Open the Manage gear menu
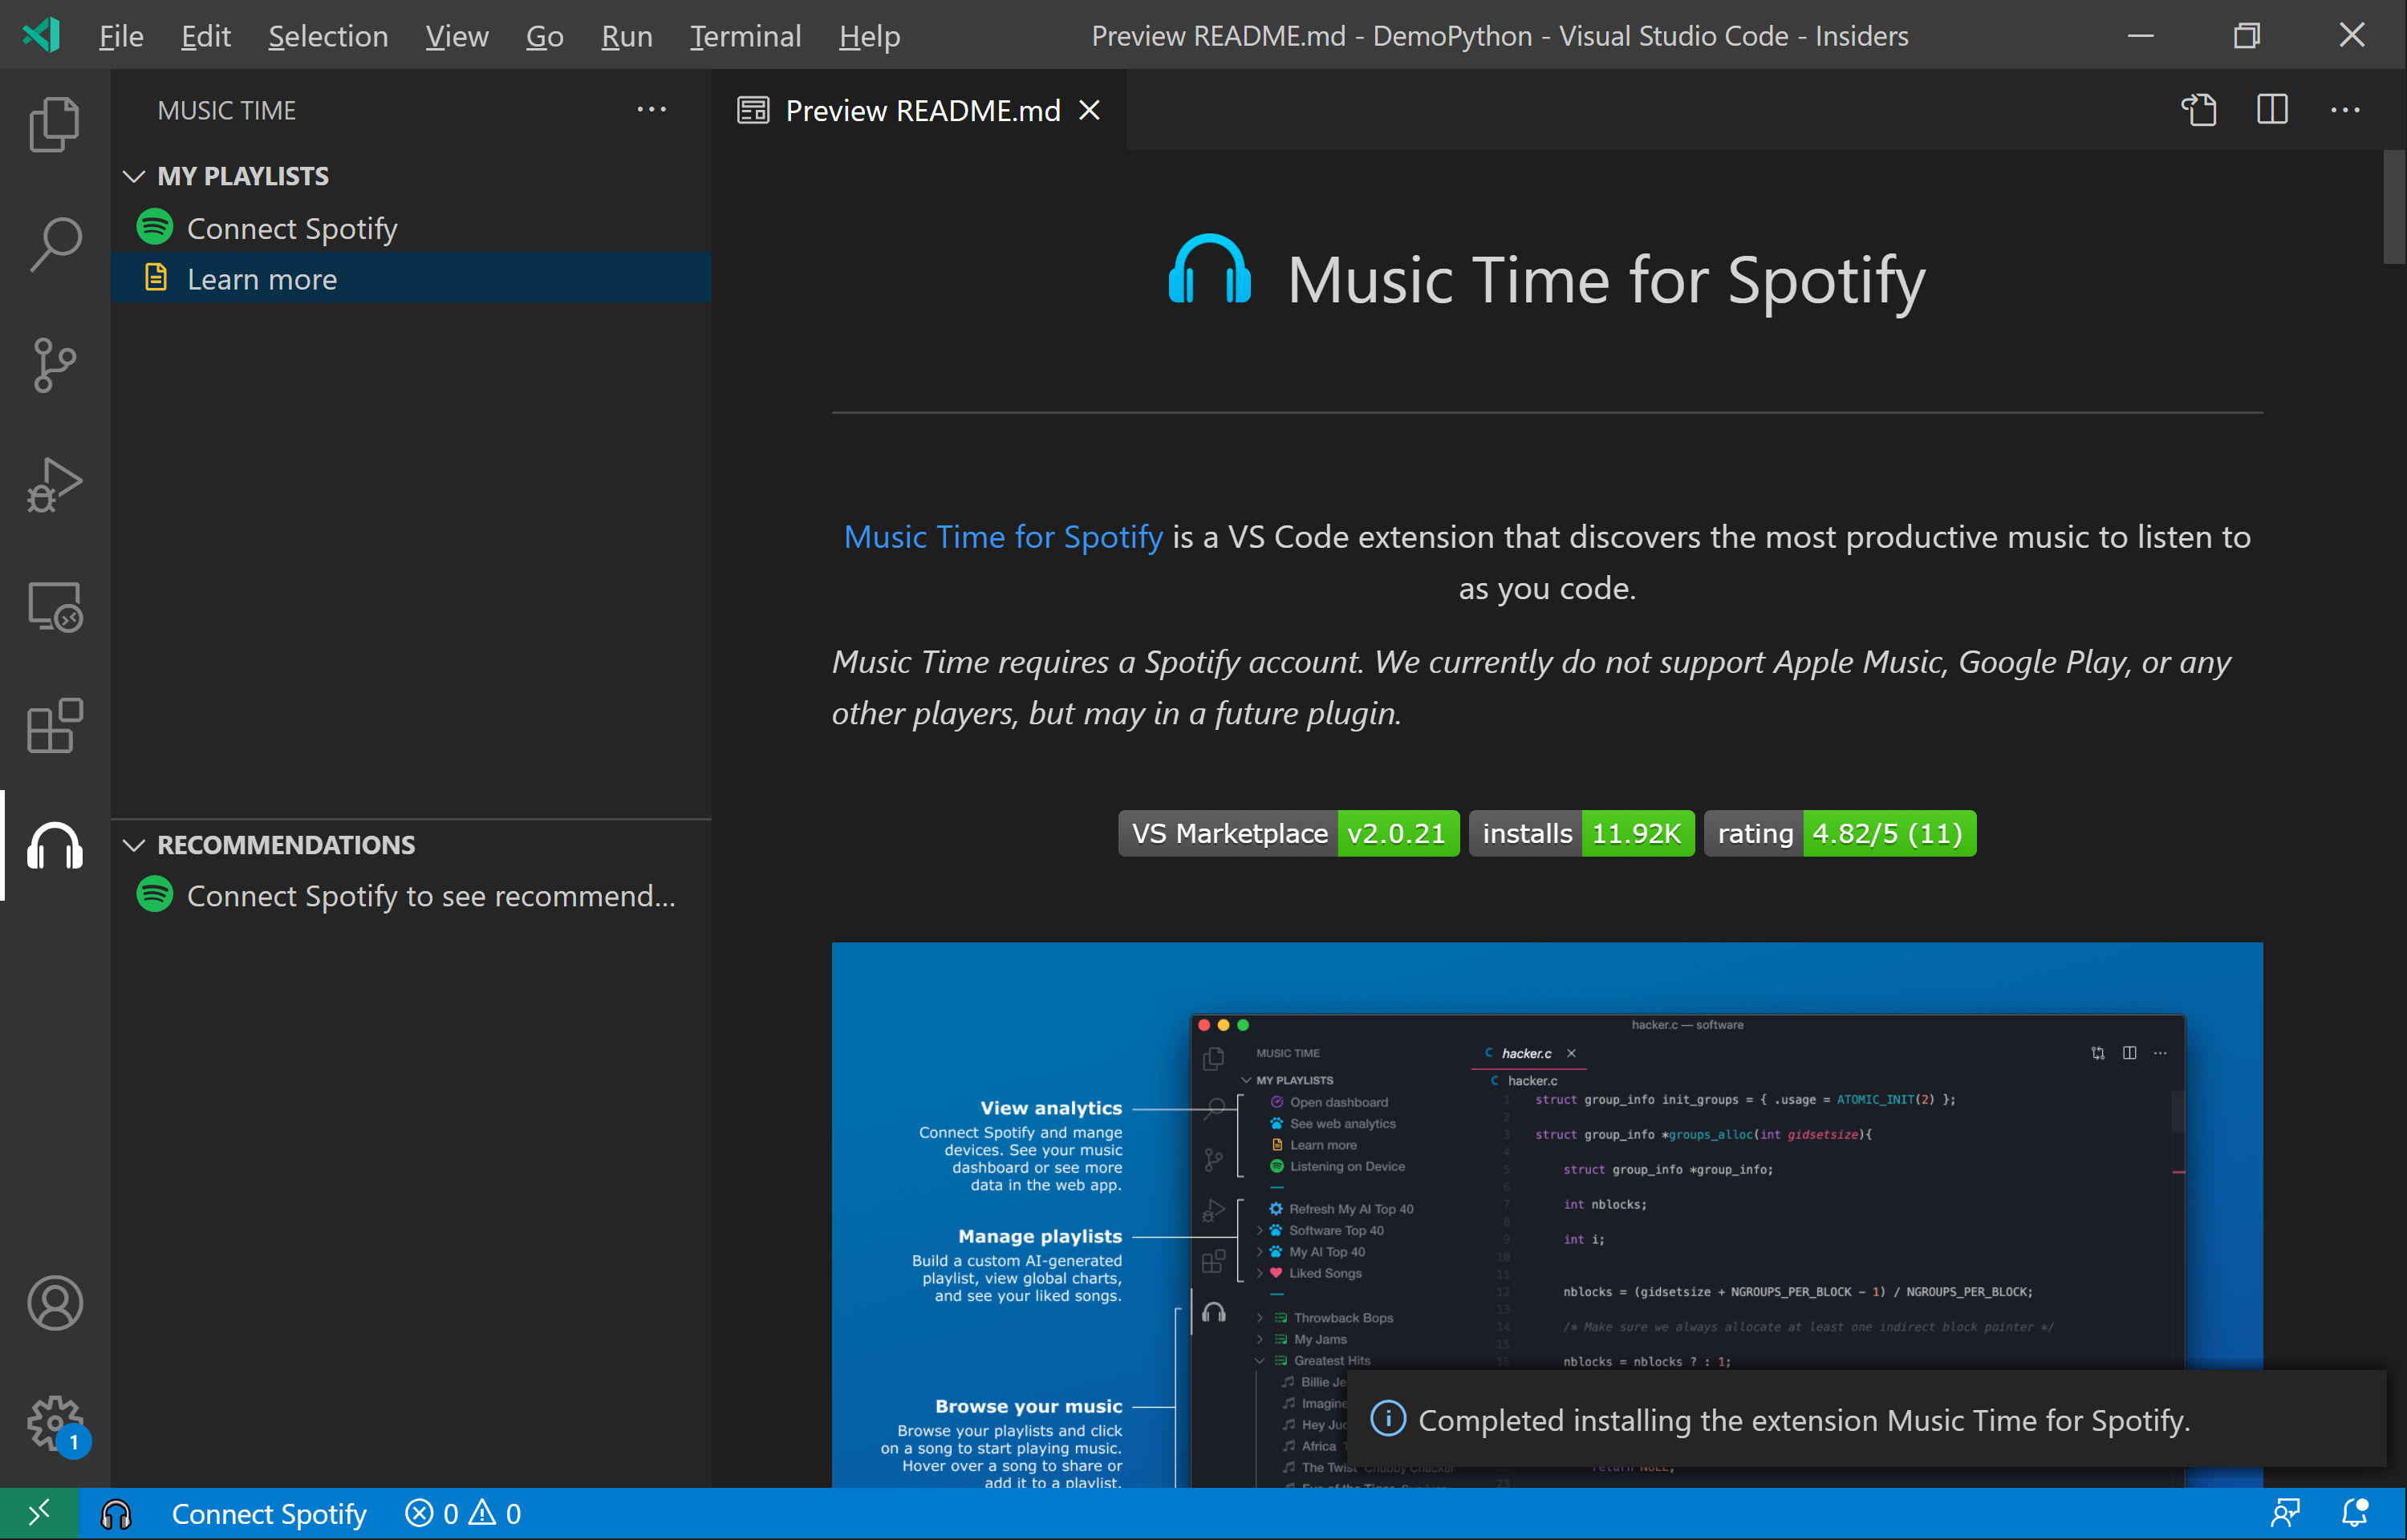Screen dimensions: 2407x1540 54,1424
